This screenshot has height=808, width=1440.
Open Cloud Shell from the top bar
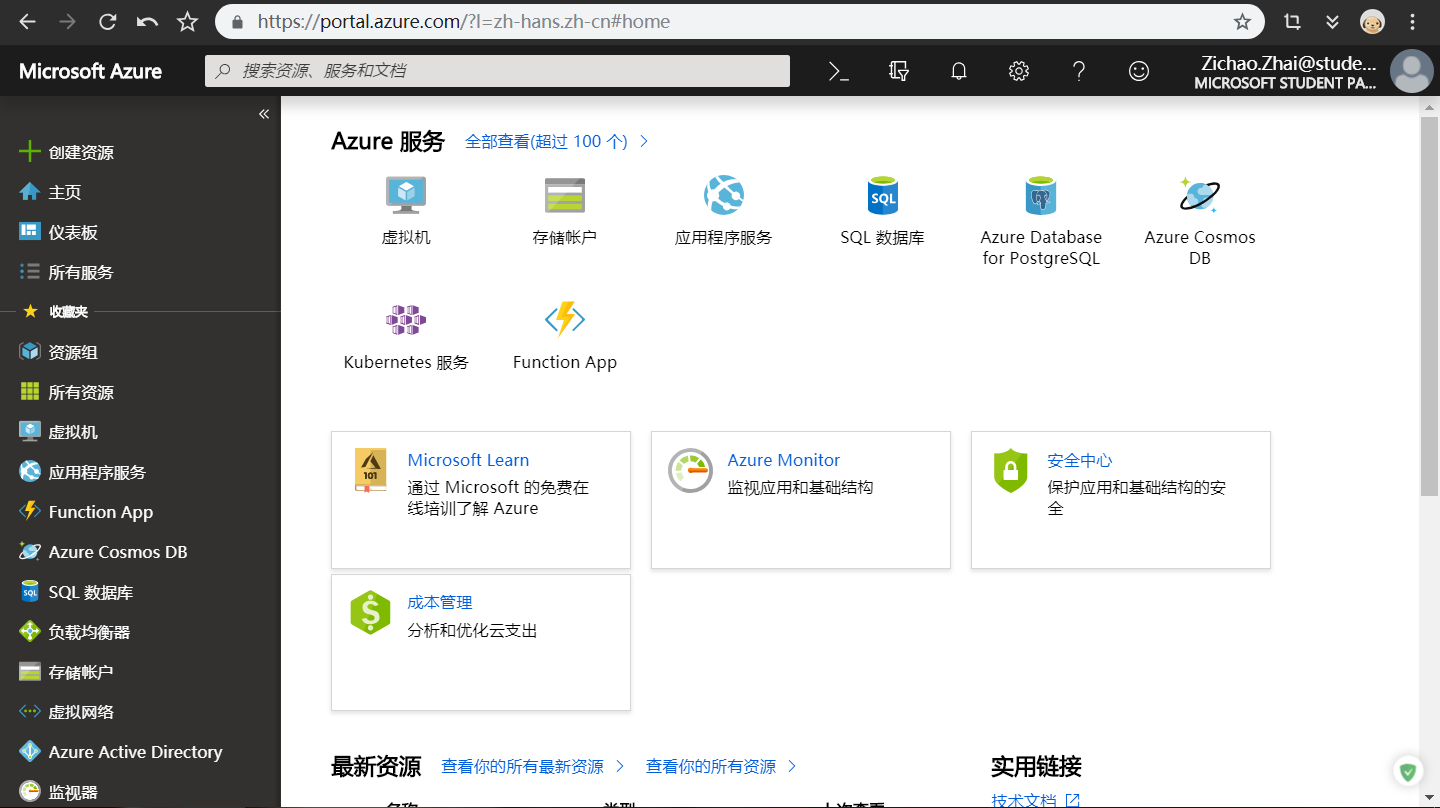pyautogui.click(x=838, y=71)
